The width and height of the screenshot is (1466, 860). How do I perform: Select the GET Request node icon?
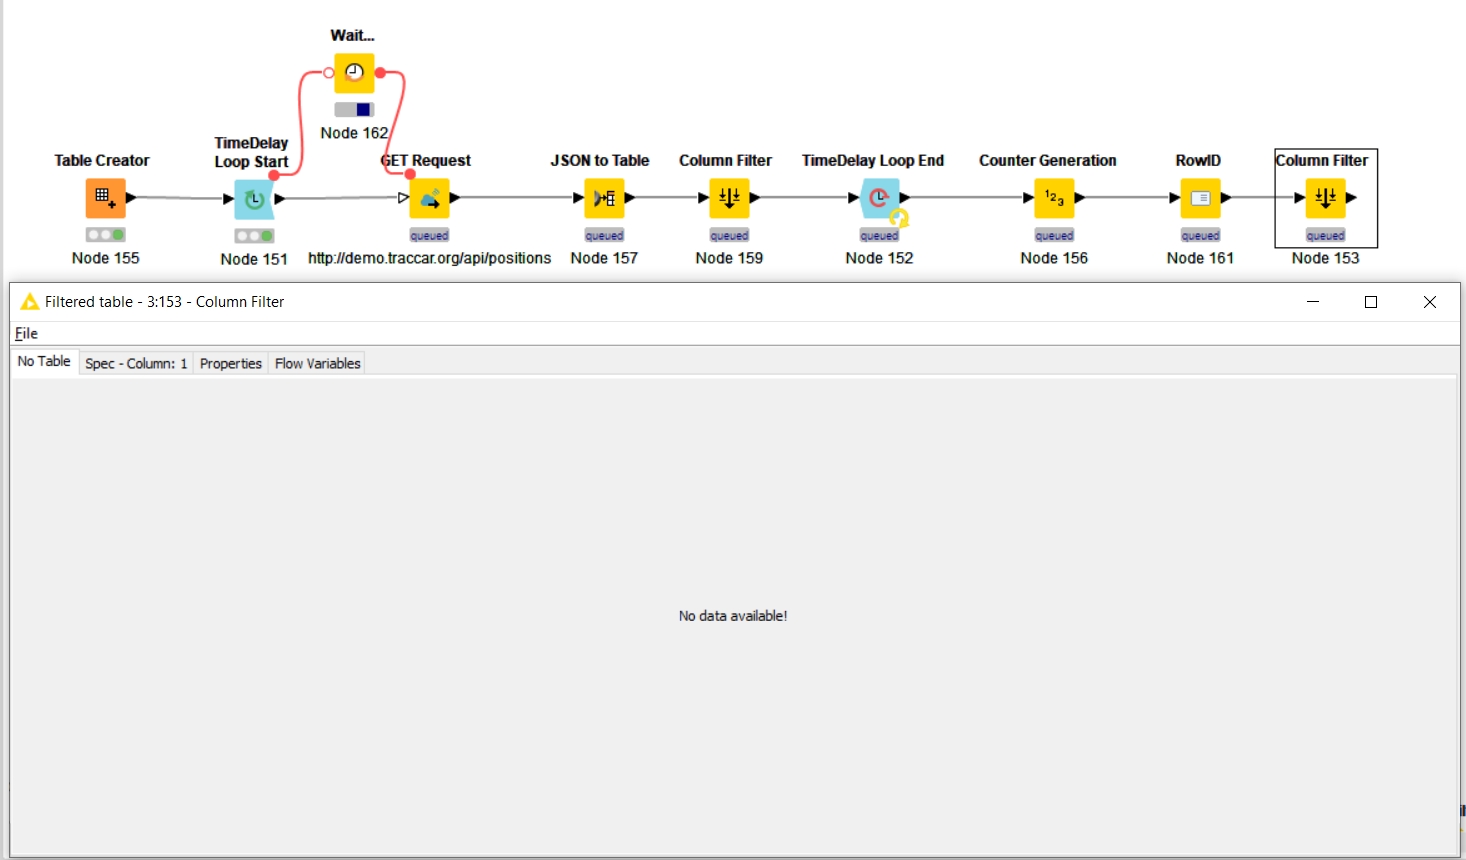429,198
